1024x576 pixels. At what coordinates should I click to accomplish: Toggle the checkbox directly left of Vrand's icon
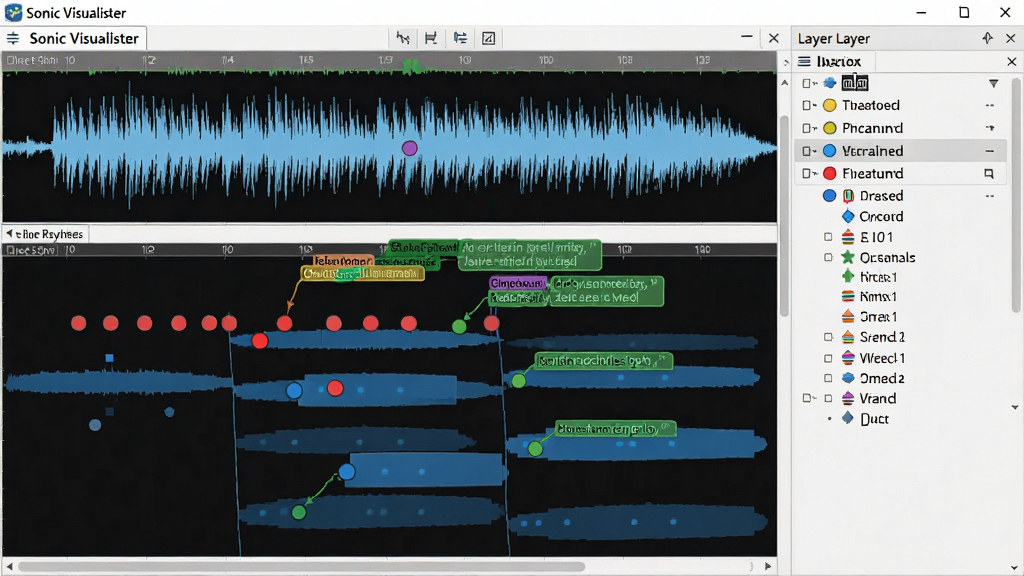(828, 398)
